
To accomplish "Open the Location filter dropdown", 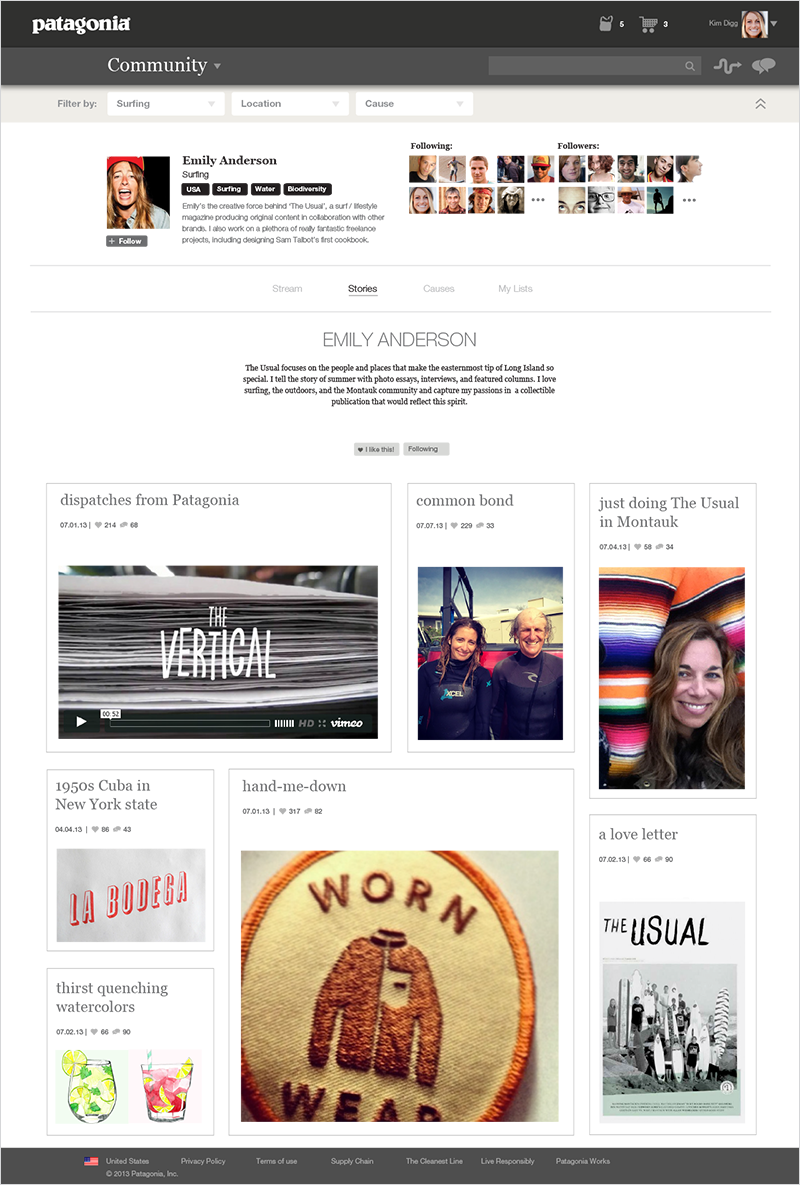I will point(290,104).
